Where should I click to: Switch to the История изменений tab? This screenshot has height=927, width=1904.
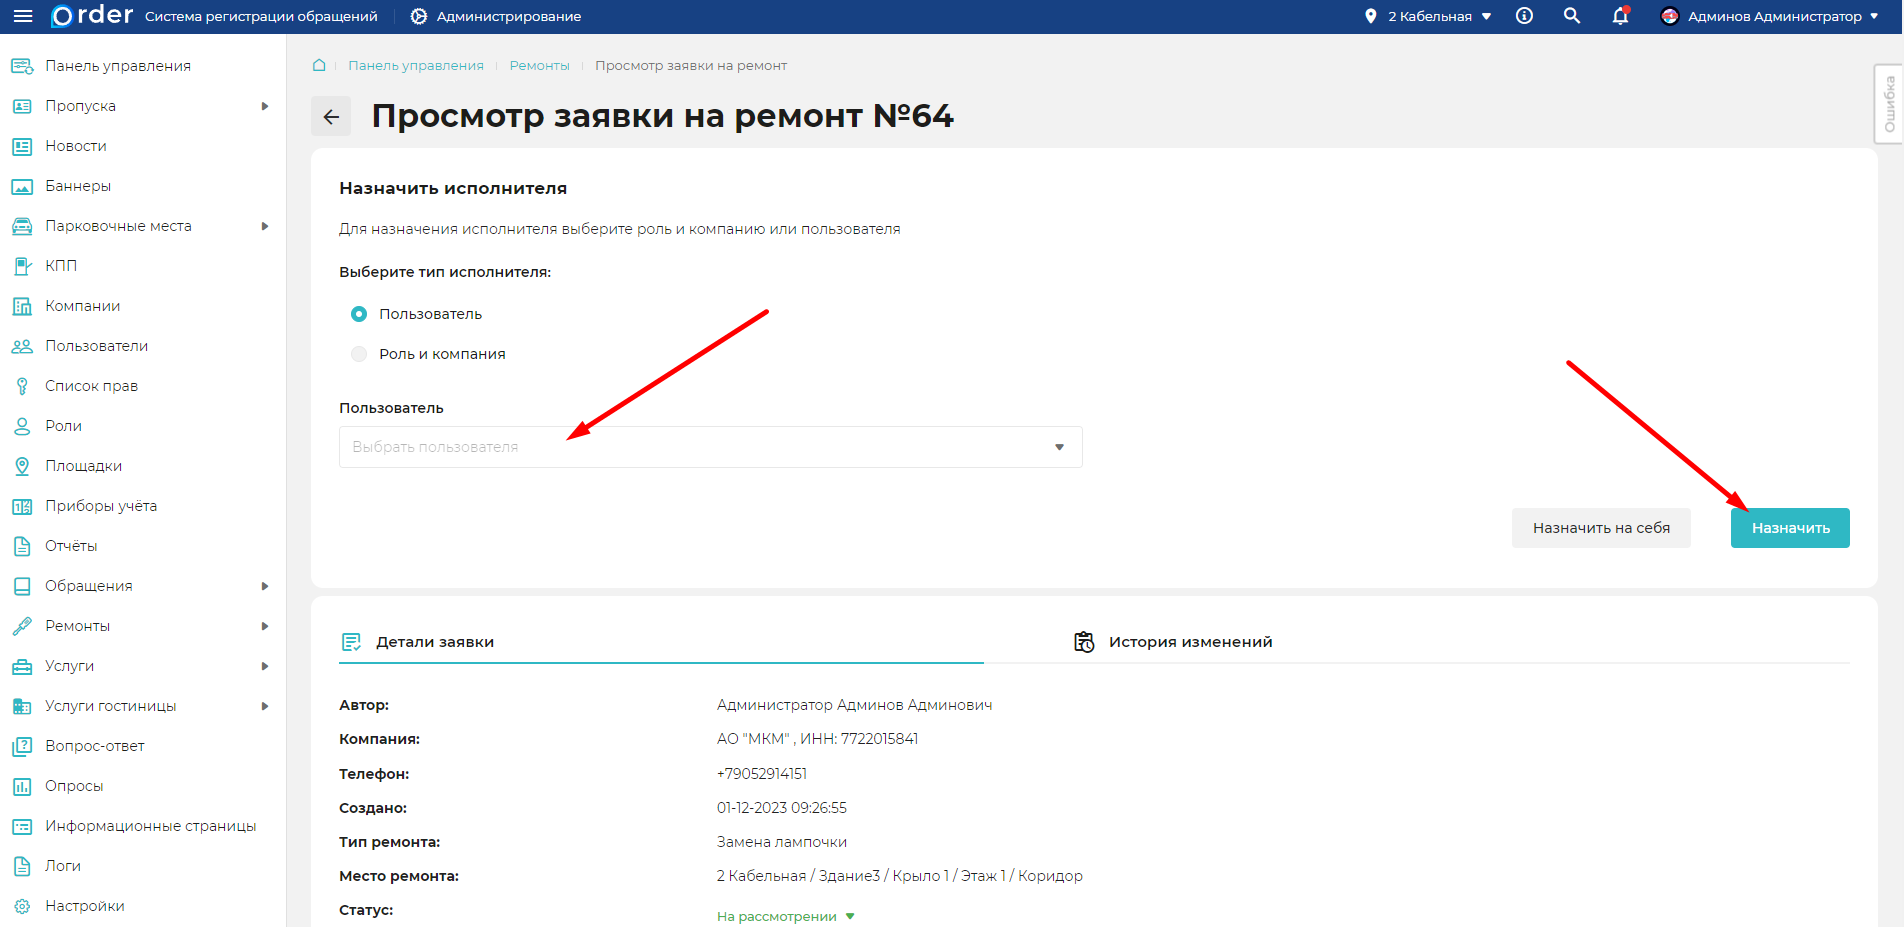point(1188,641)
